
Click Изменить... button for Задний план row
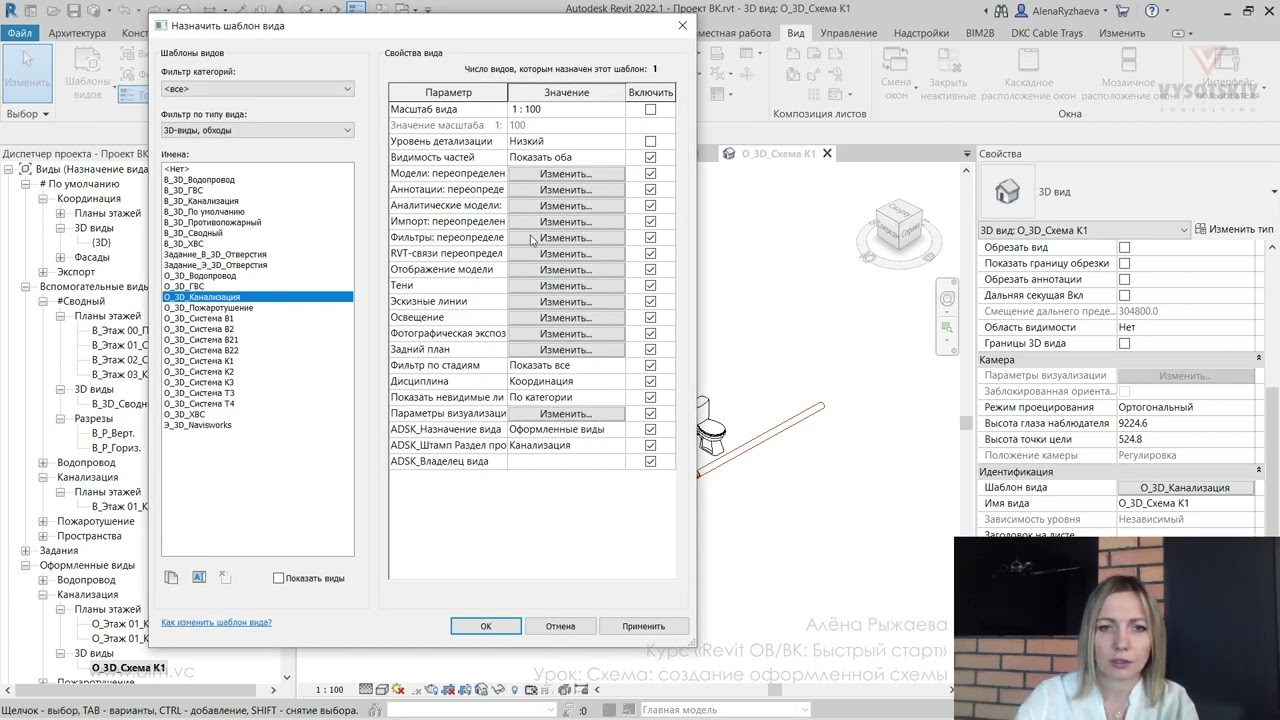pyautogui.click(x=566, y=350)
